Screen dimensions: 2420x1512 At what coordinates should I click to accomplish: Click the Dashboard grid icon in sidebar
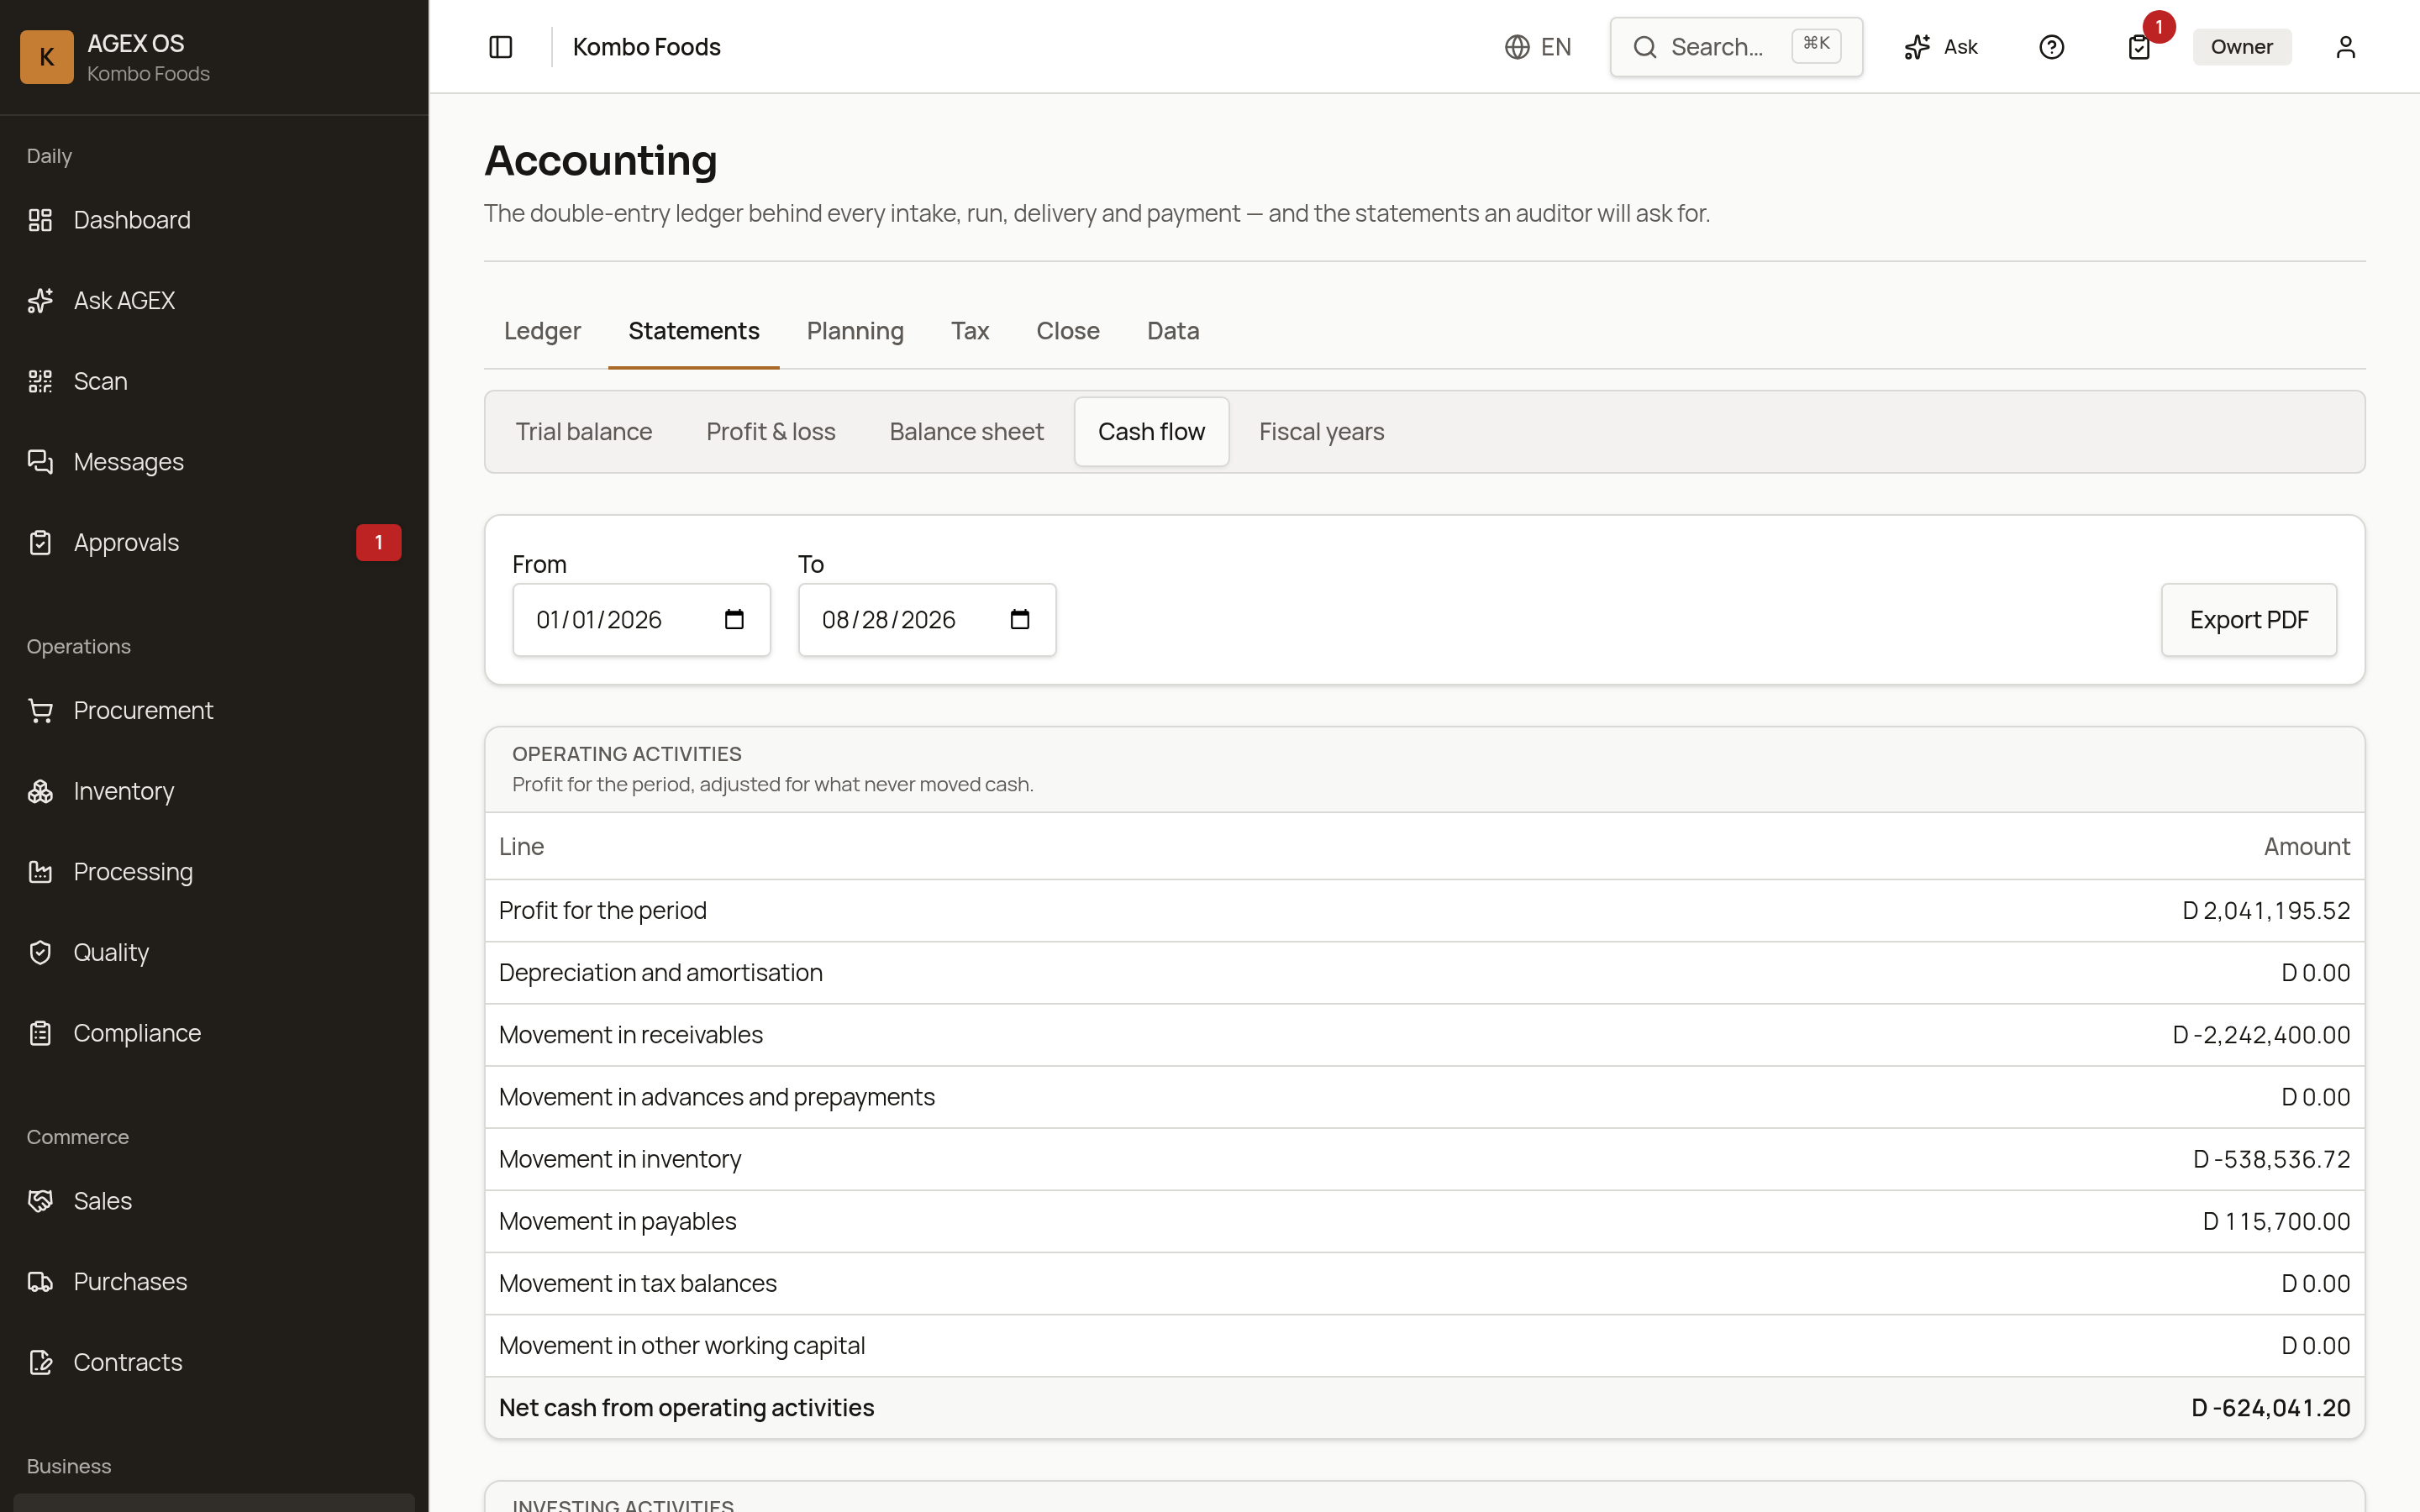pos(40,220)
